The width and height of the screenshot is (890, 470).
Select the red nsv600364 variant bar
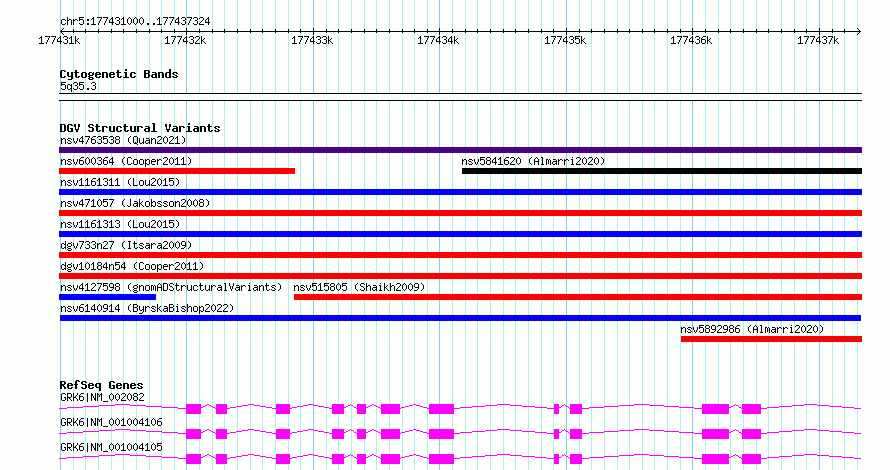[177, 171]
